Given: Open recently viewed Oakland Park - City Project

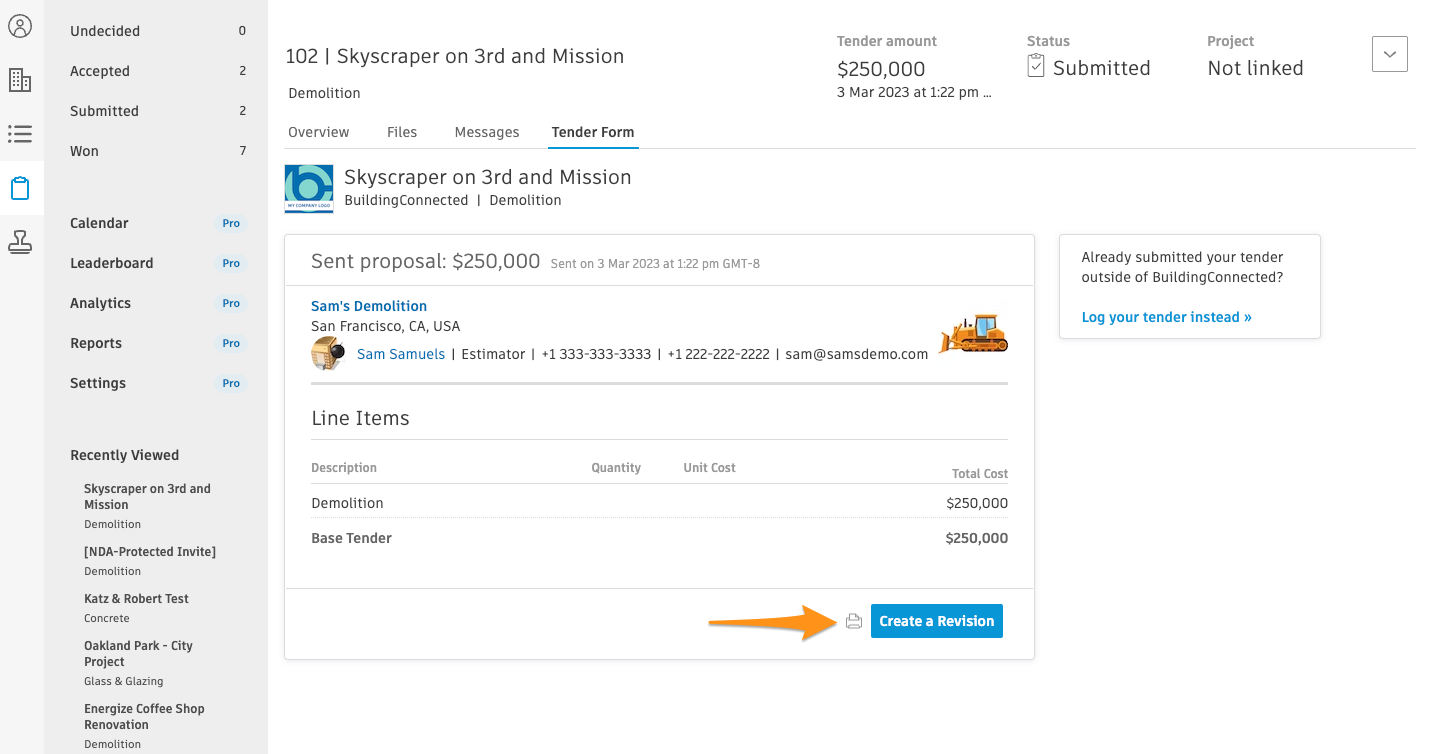Looking at the screenshot, I should pos(138,654).
